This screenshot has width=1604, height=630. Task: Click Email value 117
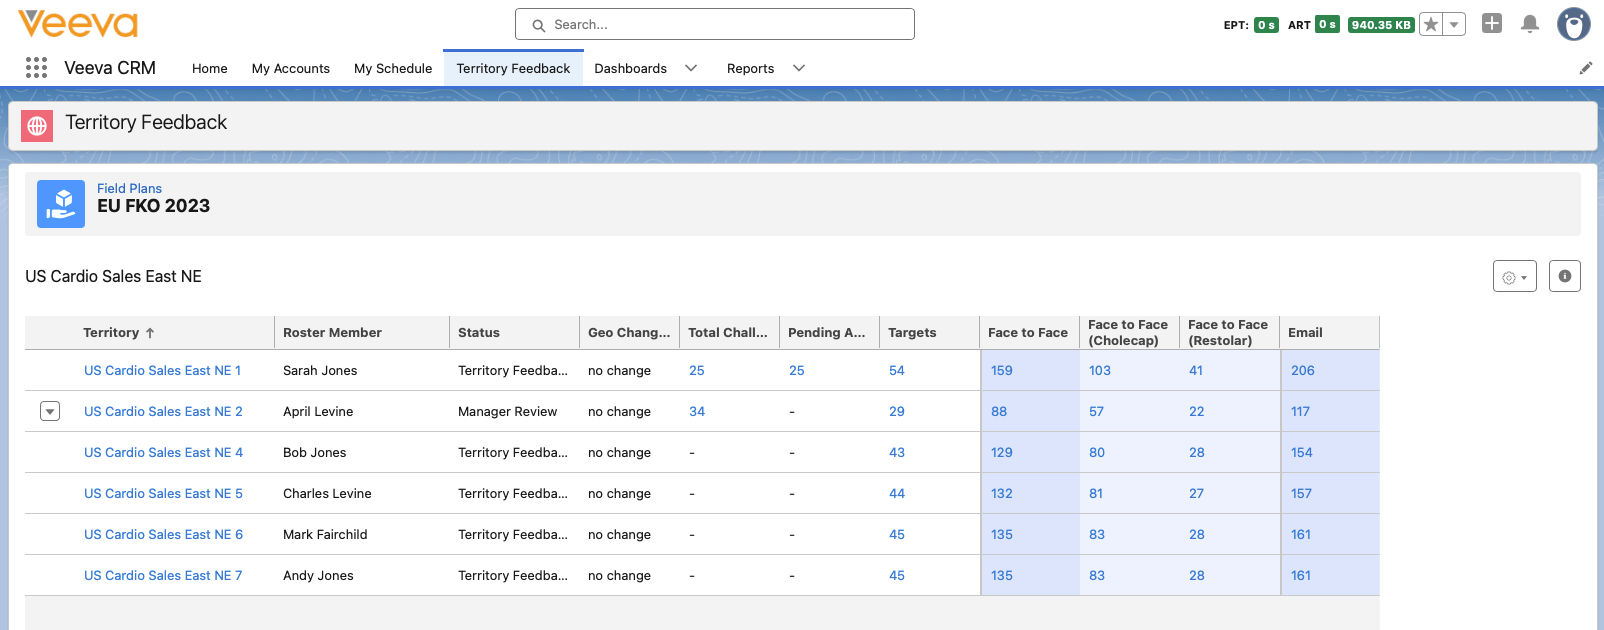click(1300, 411)
